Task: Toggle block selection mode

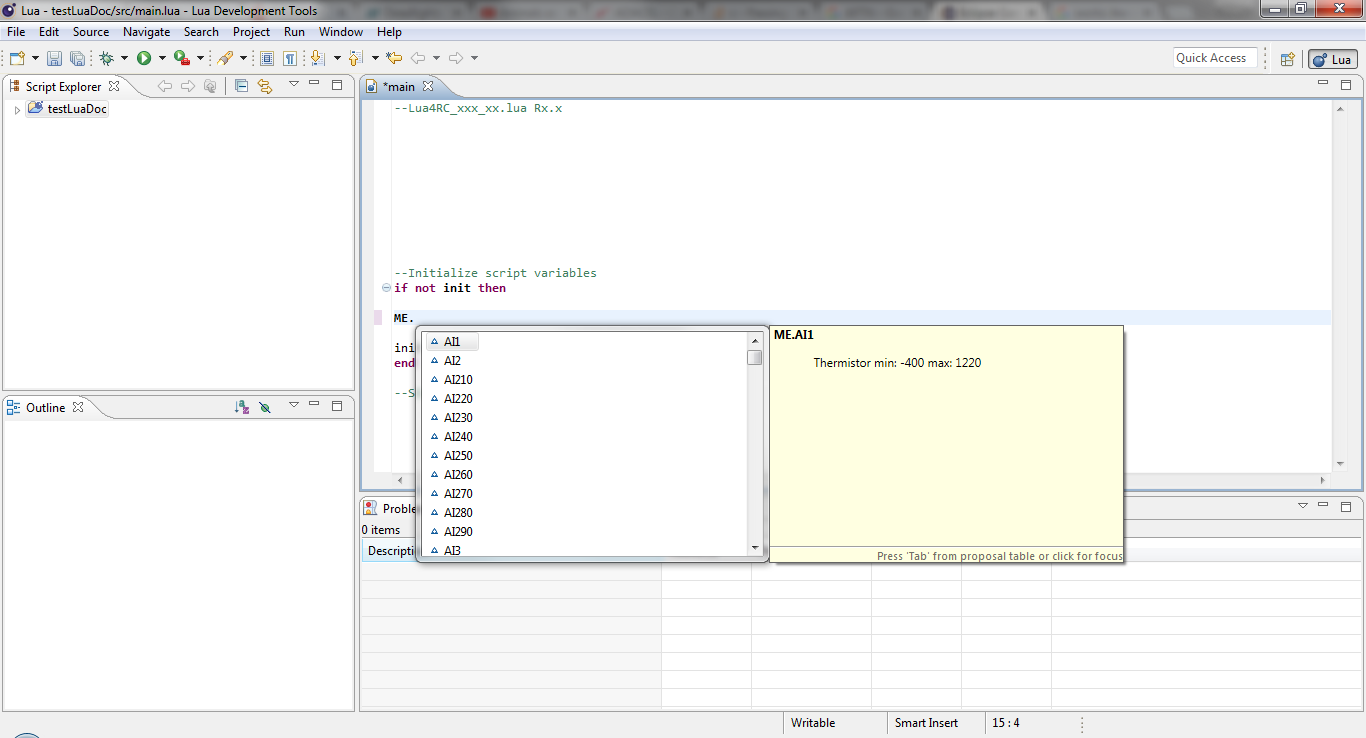Action: (267, 58)
